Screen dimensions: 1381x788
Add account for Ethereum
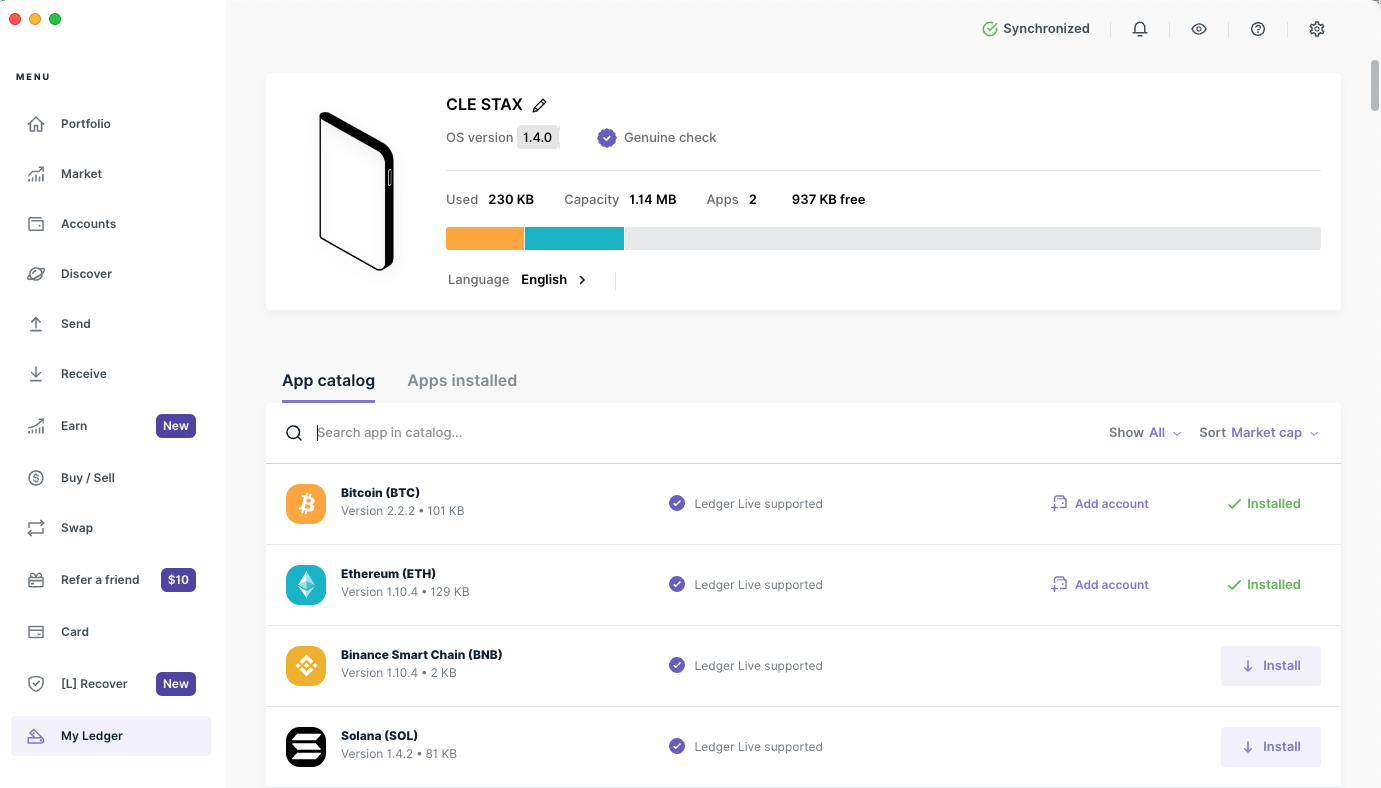pyautogui.click(x=1100, y=585)
